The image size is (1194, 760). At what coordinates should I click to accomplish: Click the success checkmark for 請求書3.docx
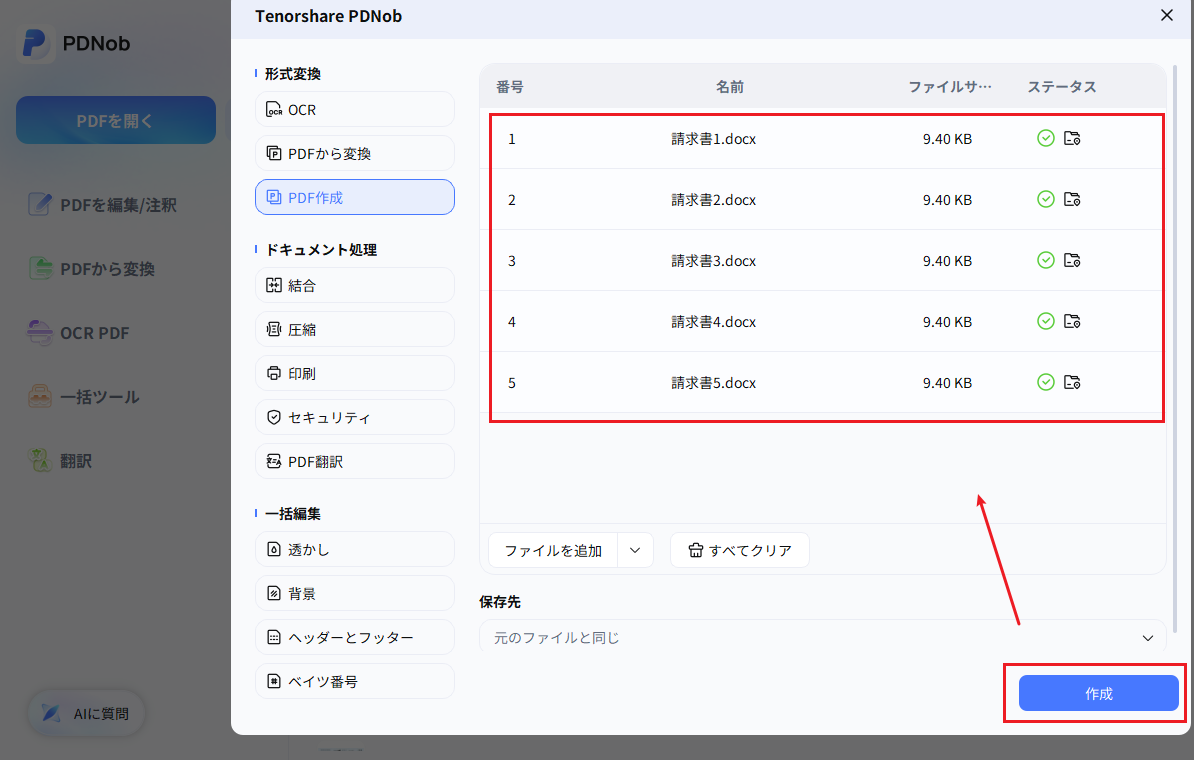tap(1046, 260)
